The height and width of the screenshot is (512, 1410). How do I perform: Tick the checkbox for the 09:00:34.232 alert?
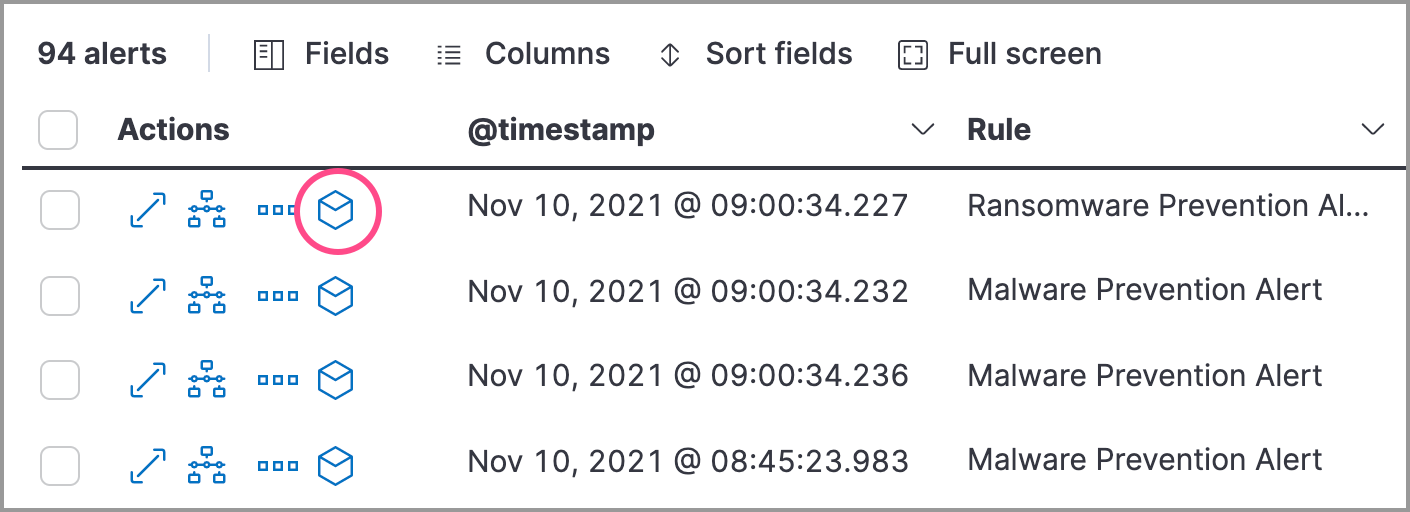59,296
